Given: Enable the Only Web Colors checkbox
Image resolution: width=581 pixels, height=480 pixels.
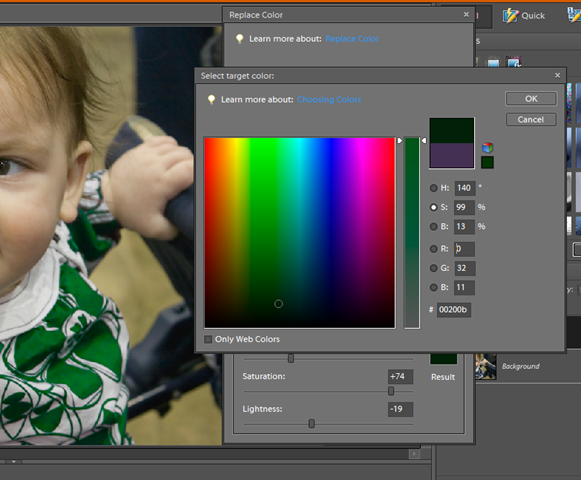Looking at the screenshot, I should (x=208, y=339).
